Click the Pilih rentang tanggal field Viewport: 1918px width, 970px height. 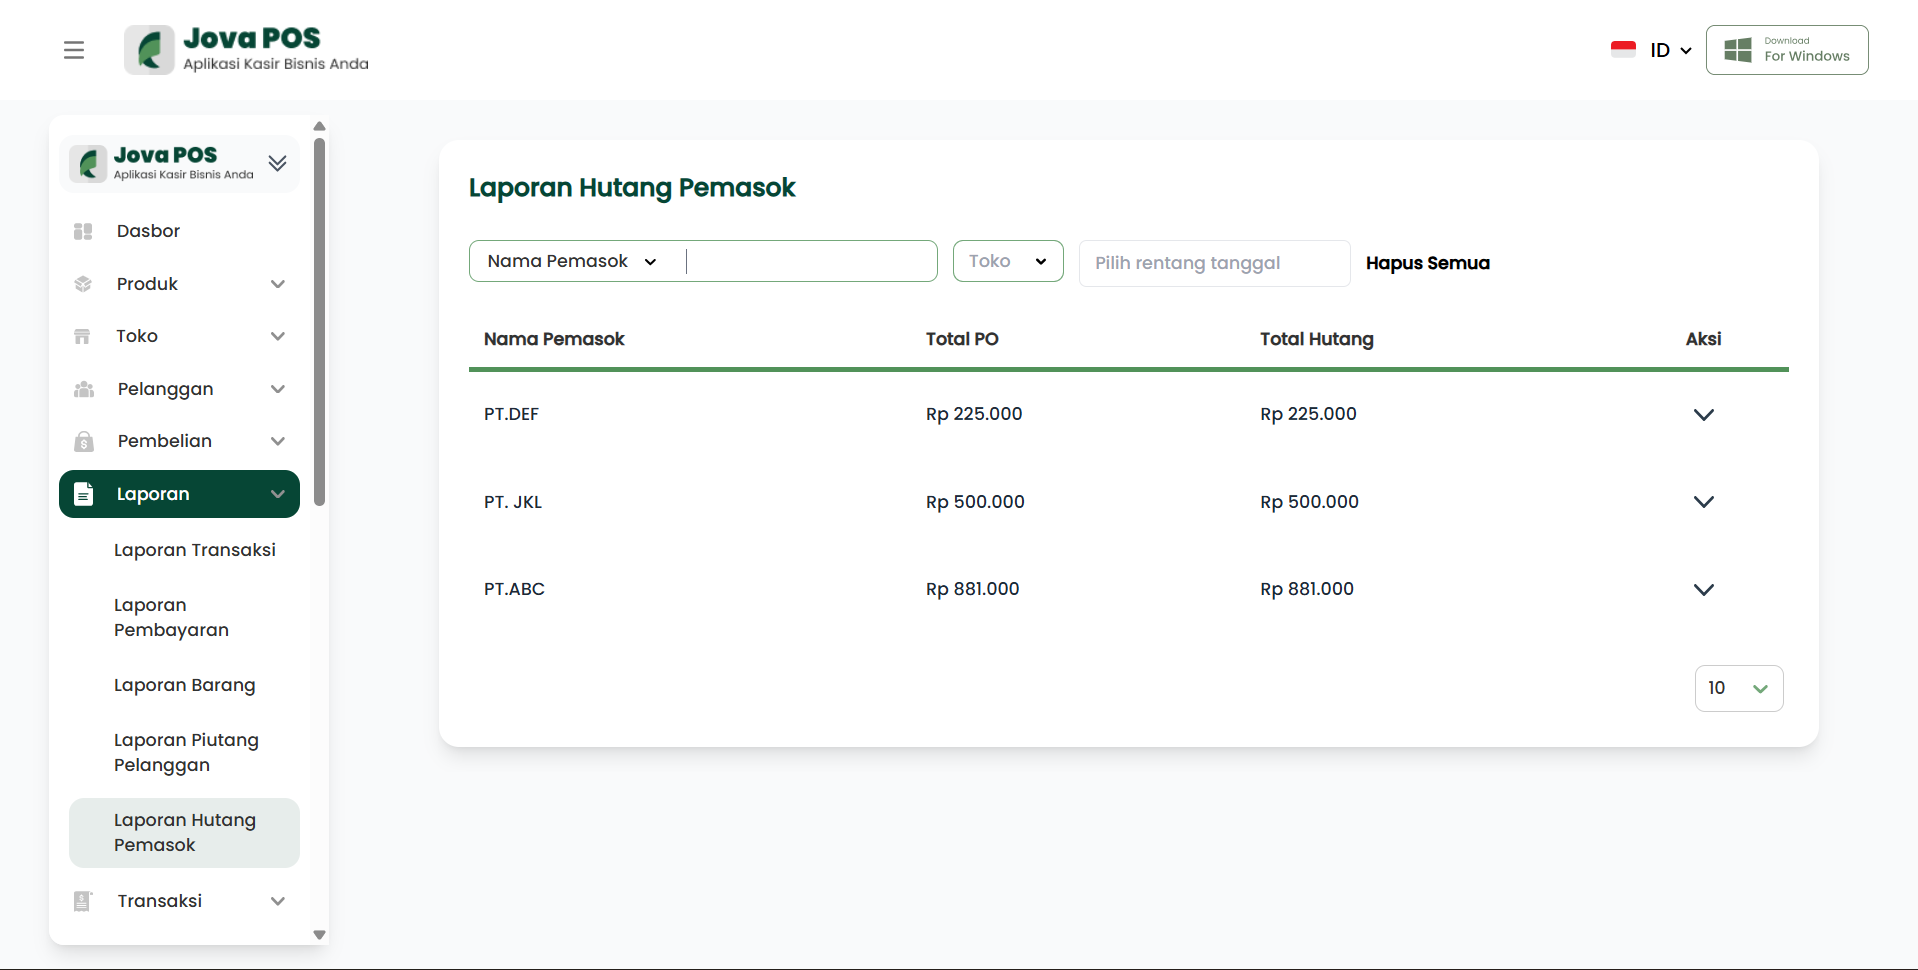pos(1213,263)
